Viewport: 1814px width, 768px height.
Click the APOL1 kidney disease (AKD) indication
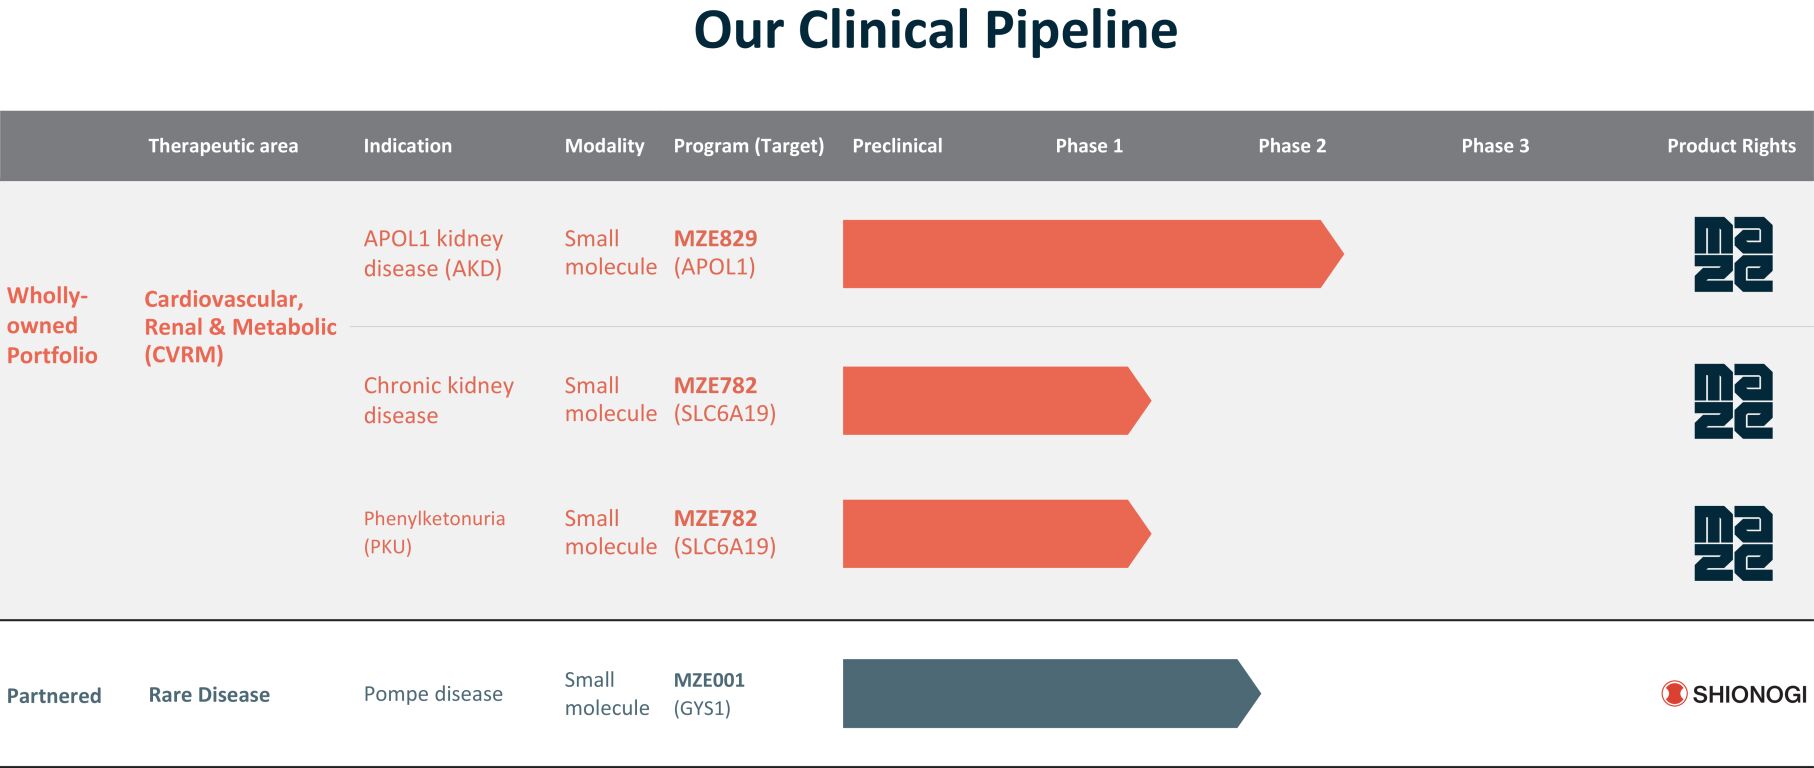coord(433,253)
